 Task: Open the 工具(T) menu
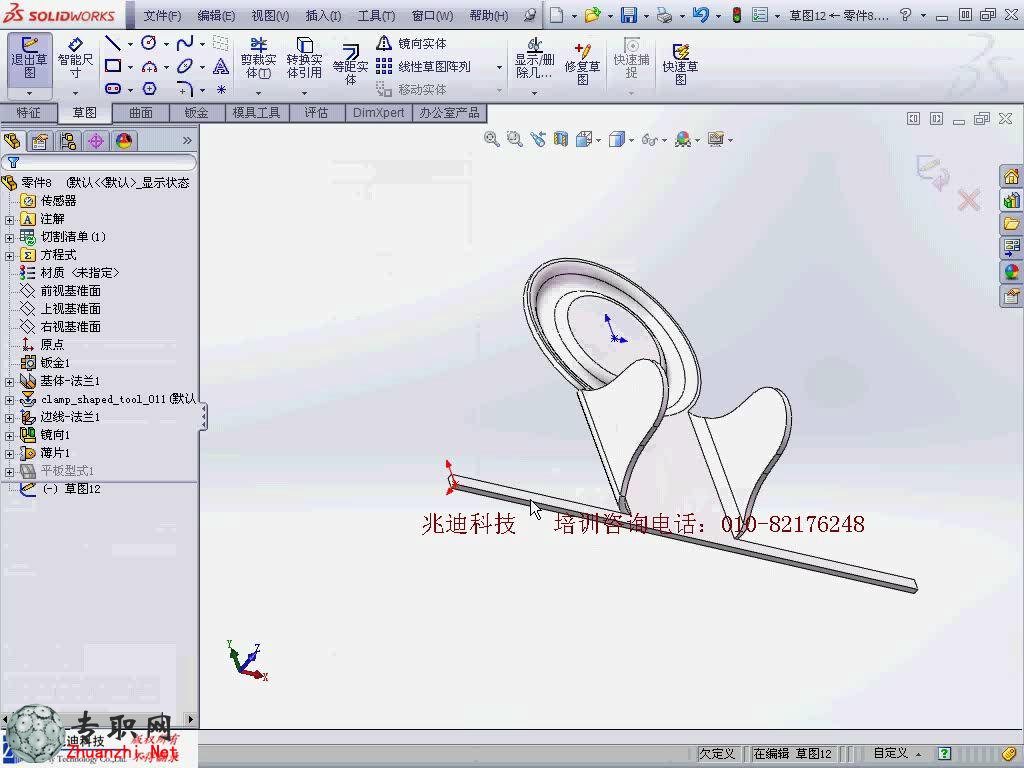(376, 16)
